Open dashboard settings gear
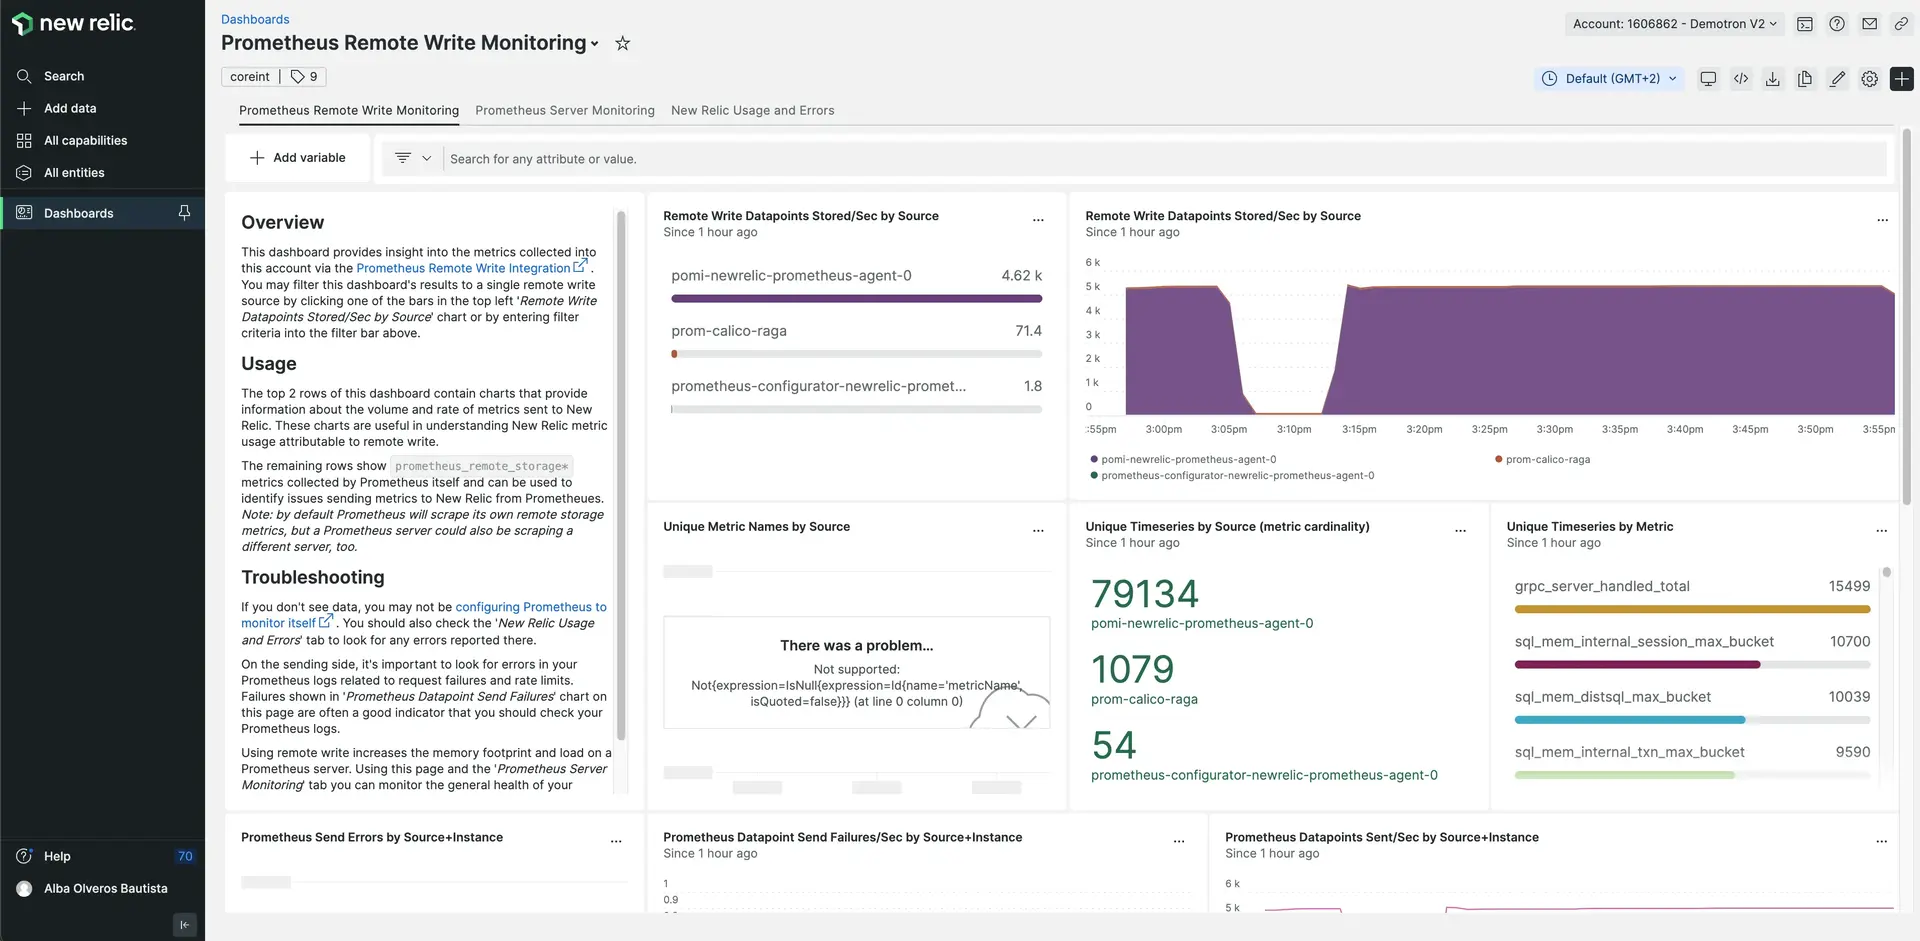Viewport: 1920px width, 941px height. point(1869,79)
